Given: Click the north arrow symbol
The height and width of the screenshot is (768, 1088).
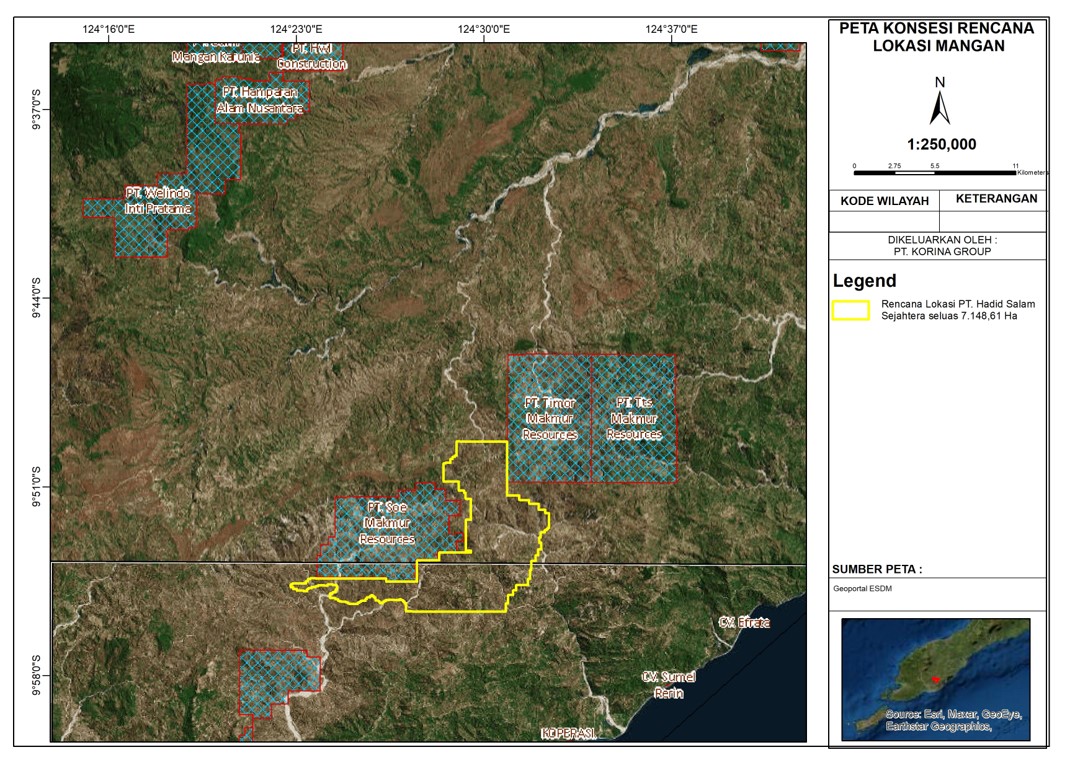Looking at the screenshot, I should pyautogui.click(x=938, y=101).
